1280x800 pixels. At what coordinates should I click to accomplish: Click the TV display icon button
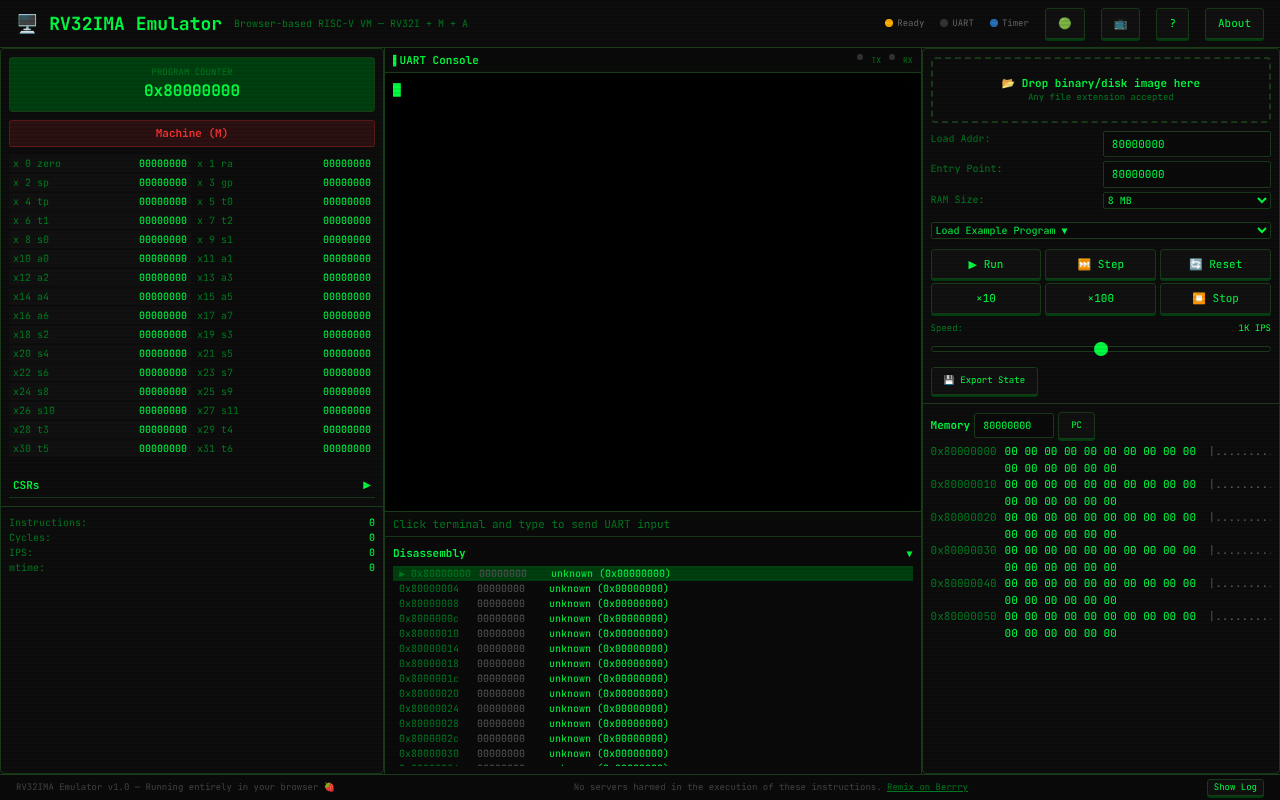point(1120,24)
